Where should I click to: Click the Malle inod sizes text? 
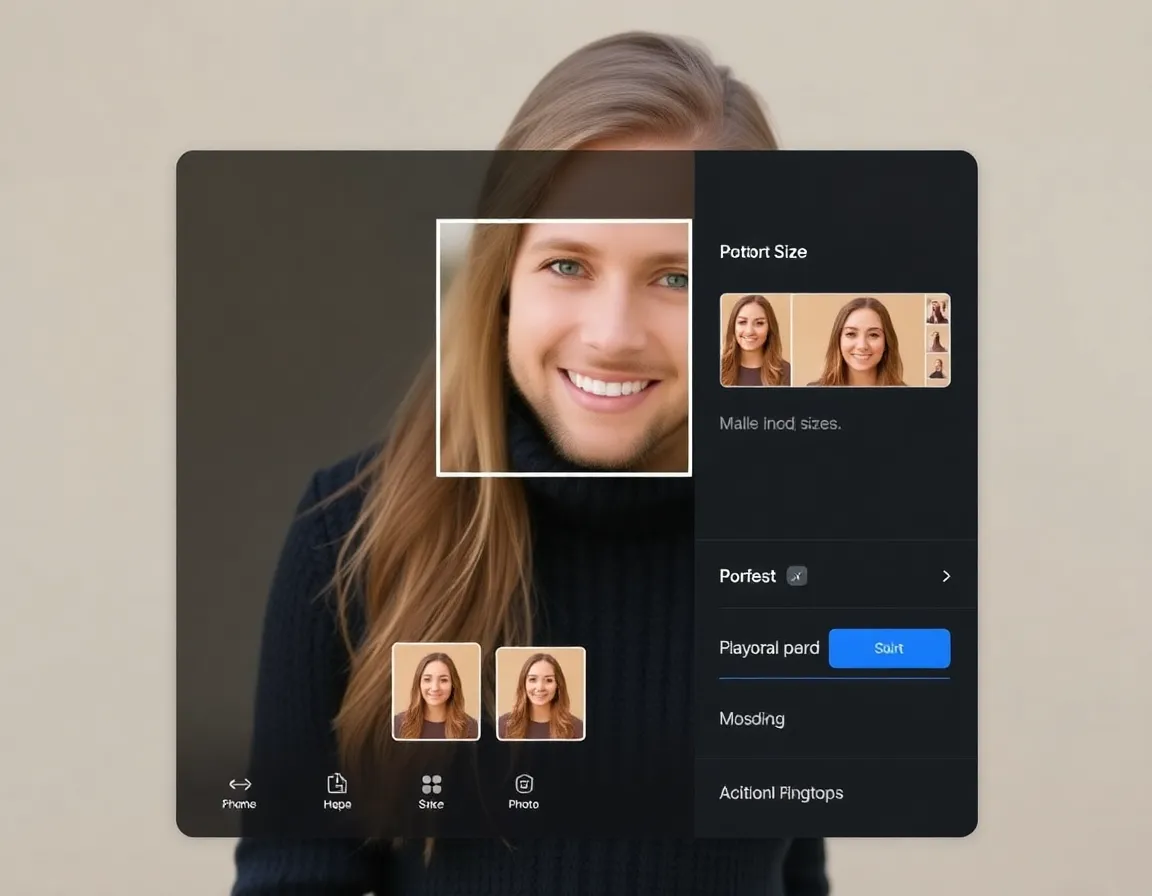coord(780,424)
